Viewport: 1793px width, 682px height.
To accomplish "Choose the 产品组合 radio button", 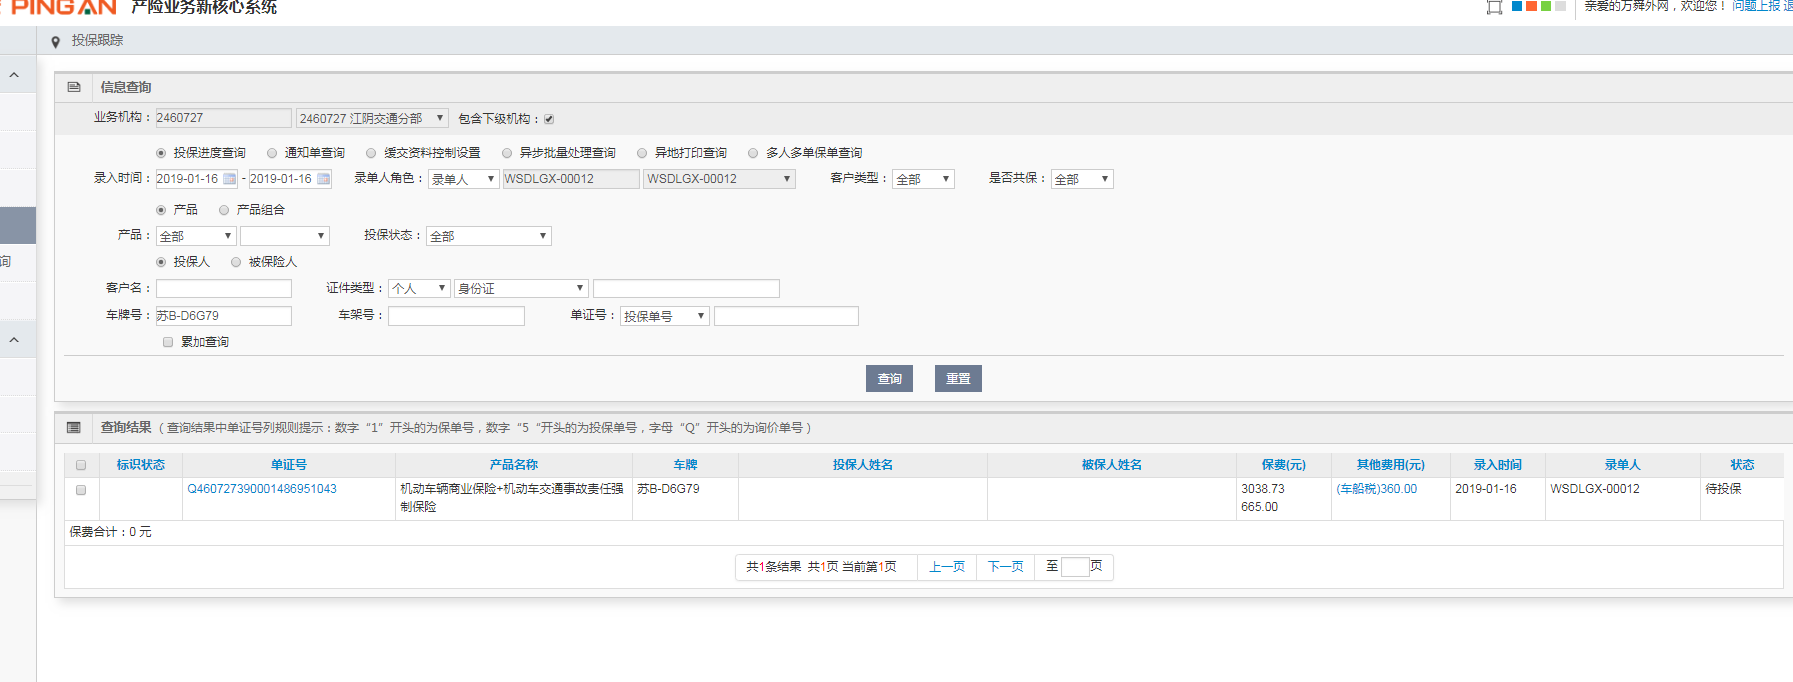I will tap(224, 210).
